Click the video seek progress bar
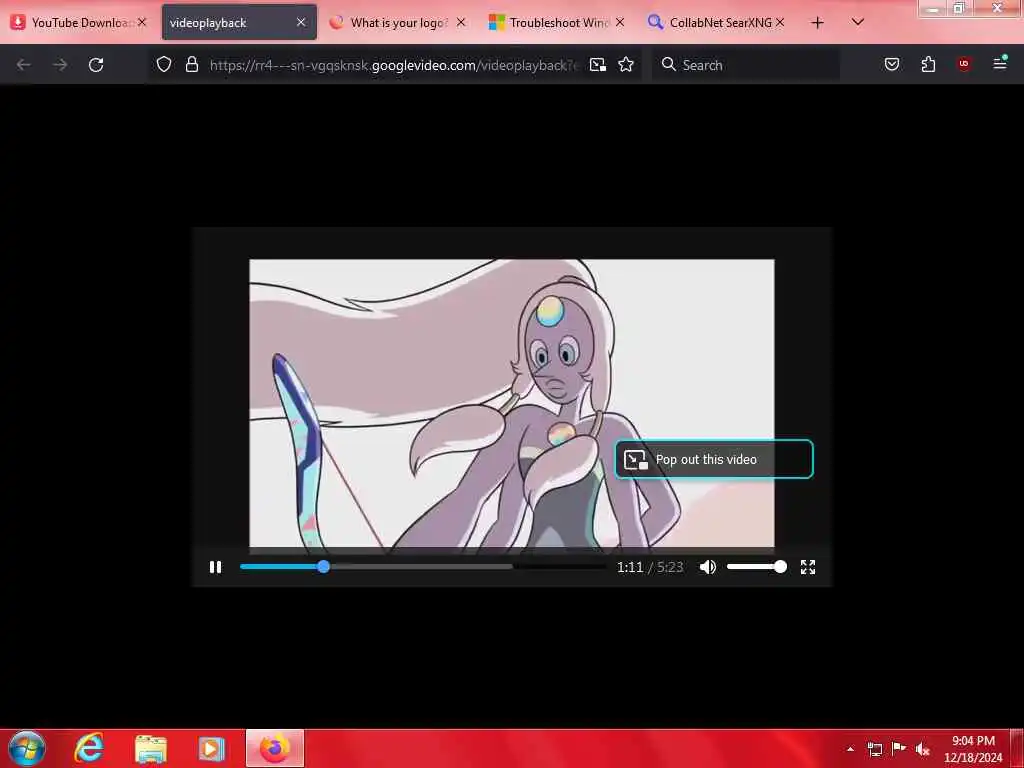Viewport: 1024px width, 768px height. [x=423, y=567]
